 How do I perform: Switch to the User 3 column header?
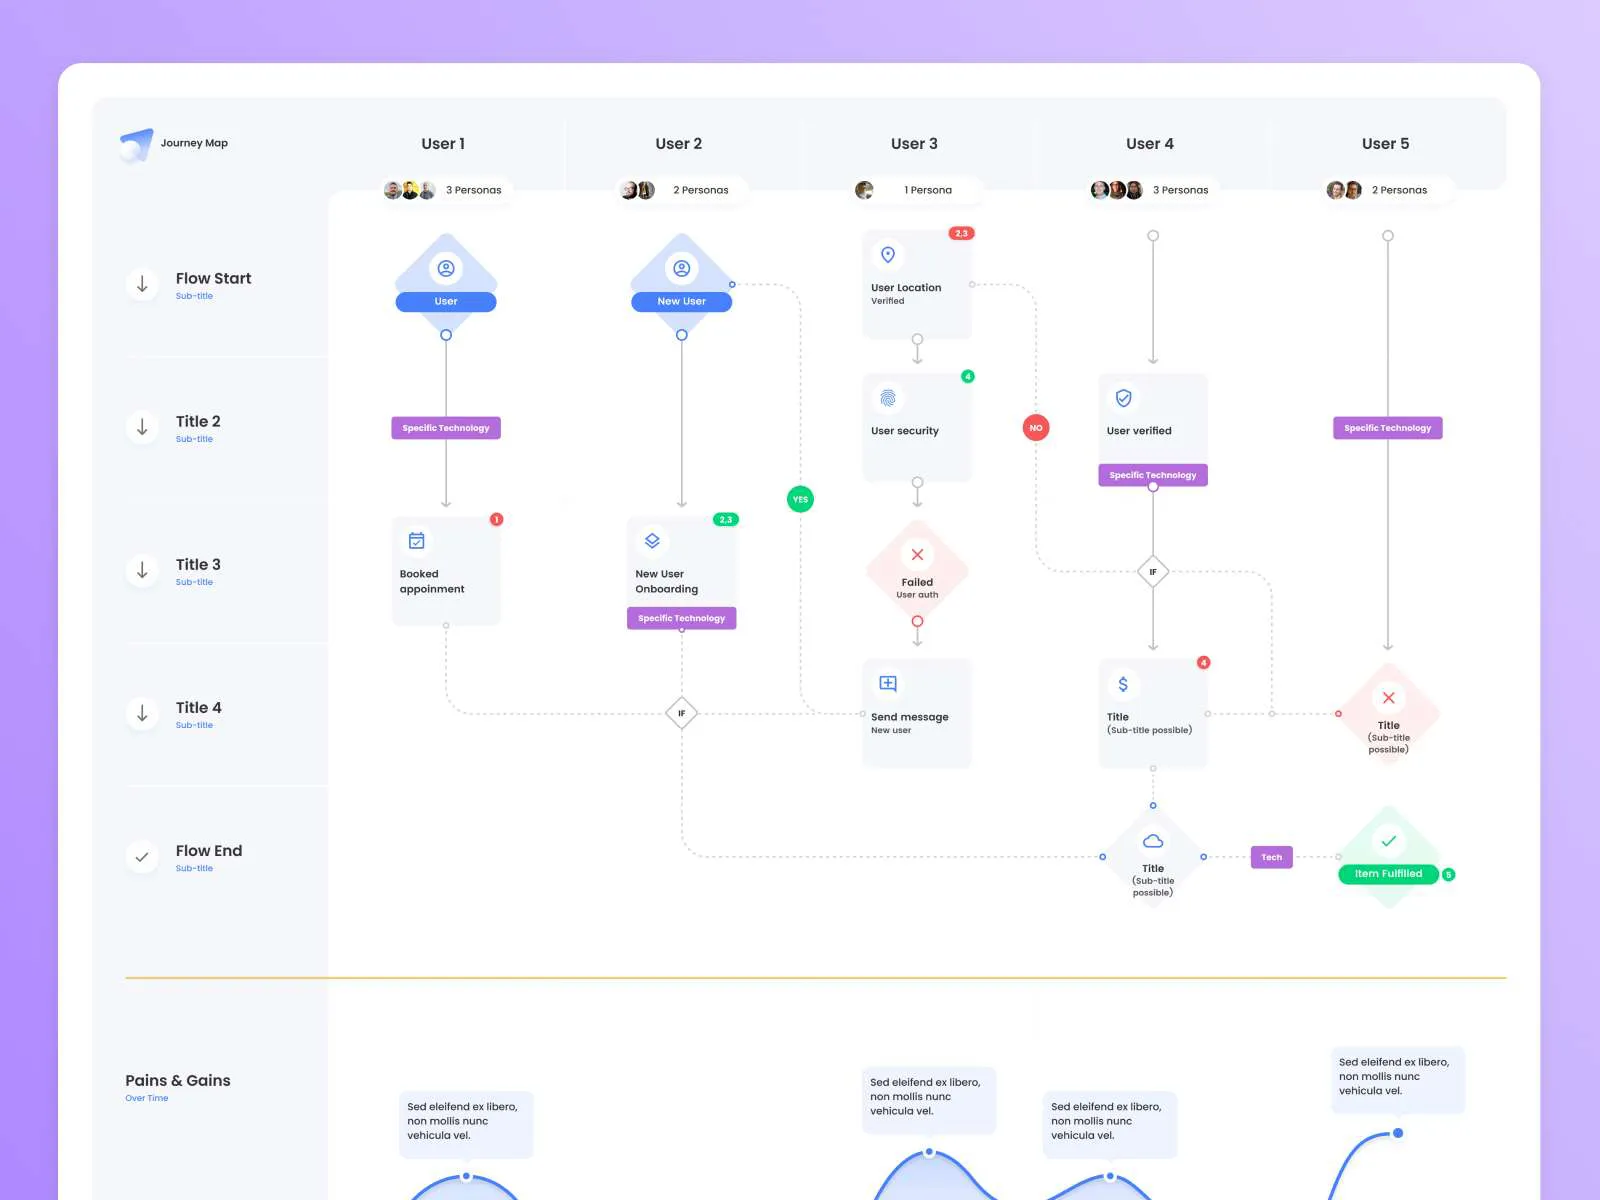pos(914,143)
